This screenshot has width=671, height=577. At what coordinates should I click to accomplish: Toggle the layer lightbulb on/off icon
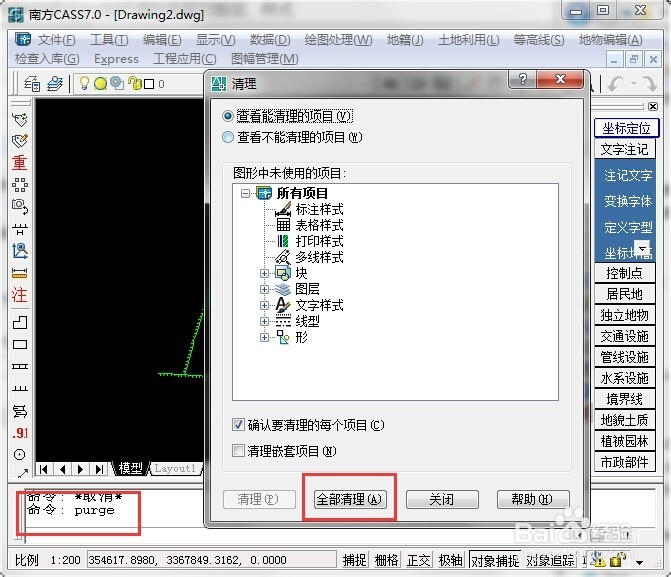coord(84,83)
